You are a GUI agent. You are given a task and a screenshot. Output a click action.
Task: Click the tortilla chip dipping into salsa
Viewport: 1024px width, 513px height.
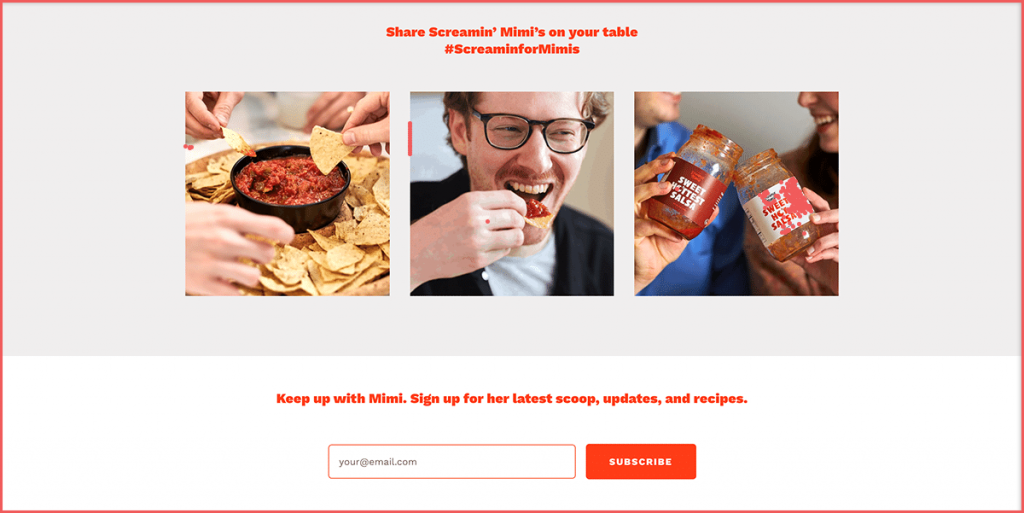pos(330,149)
